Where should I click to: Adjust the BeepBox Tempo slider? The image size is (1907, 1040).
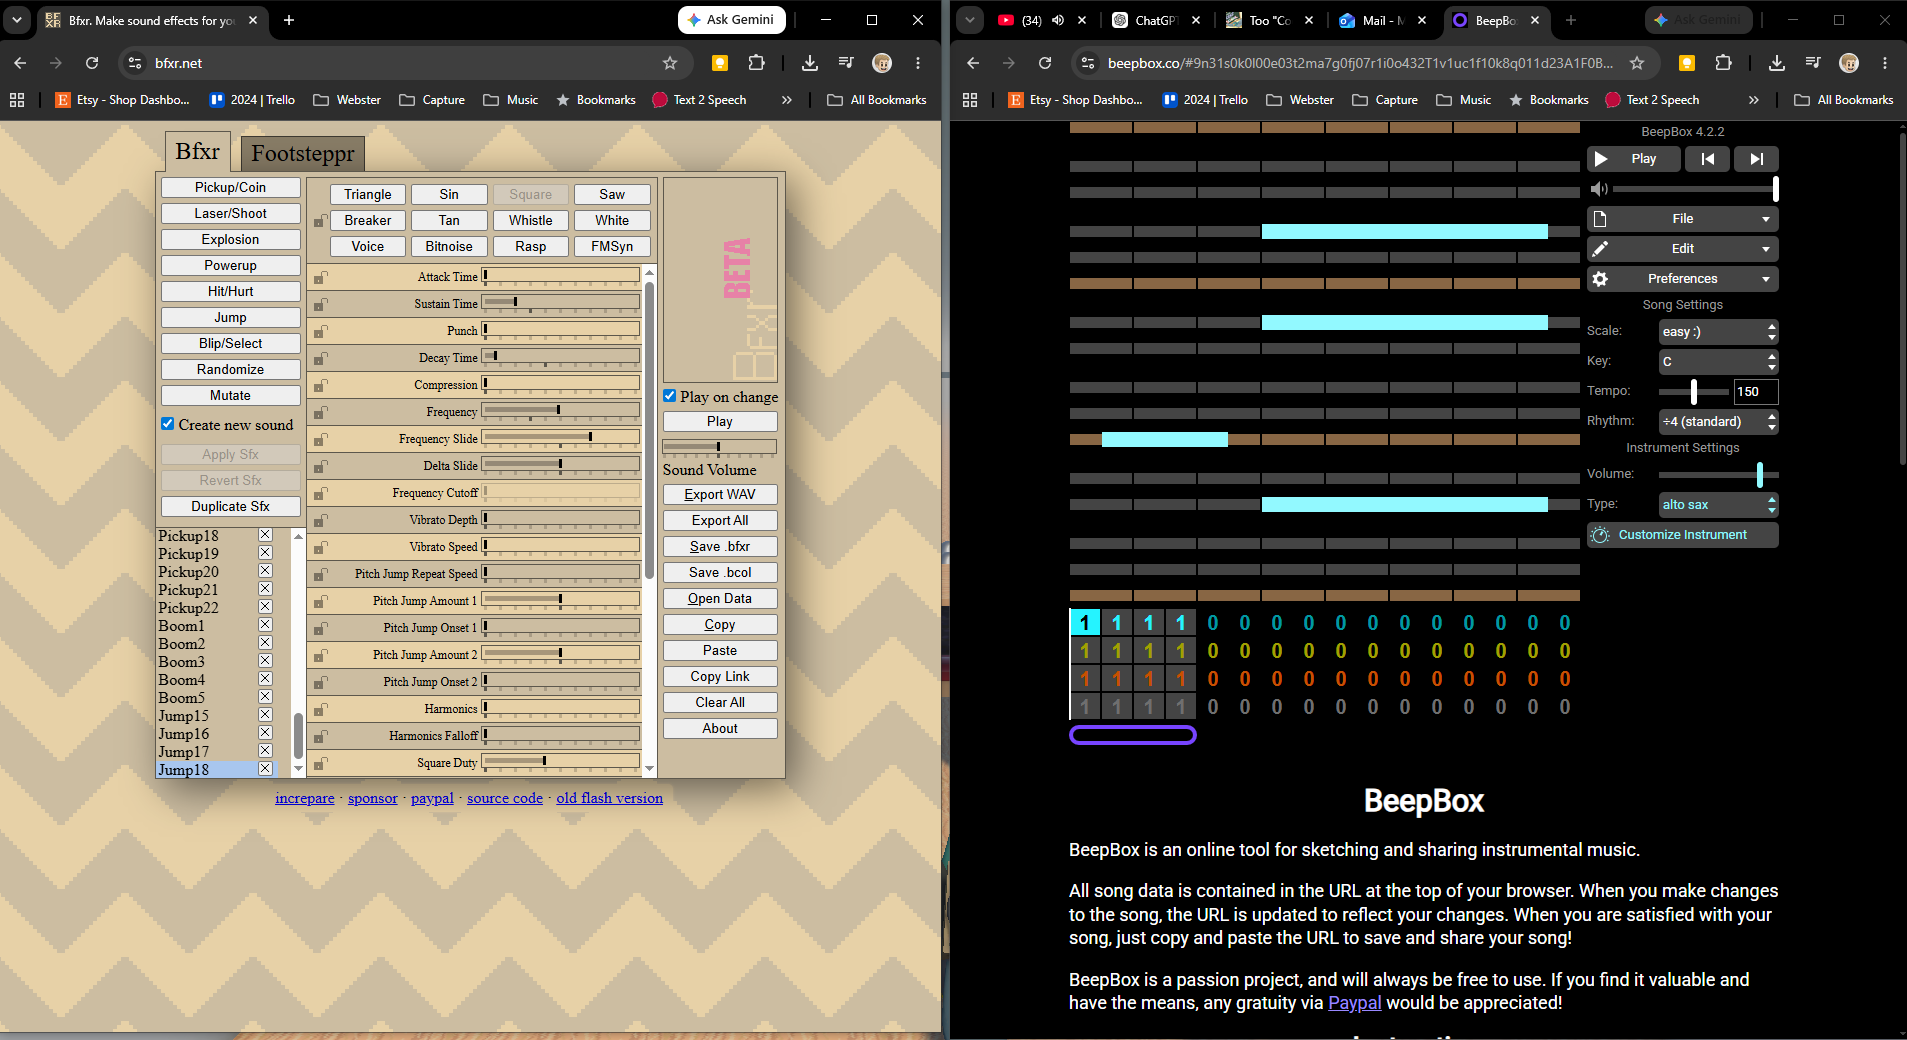[x=1693, y=392]
